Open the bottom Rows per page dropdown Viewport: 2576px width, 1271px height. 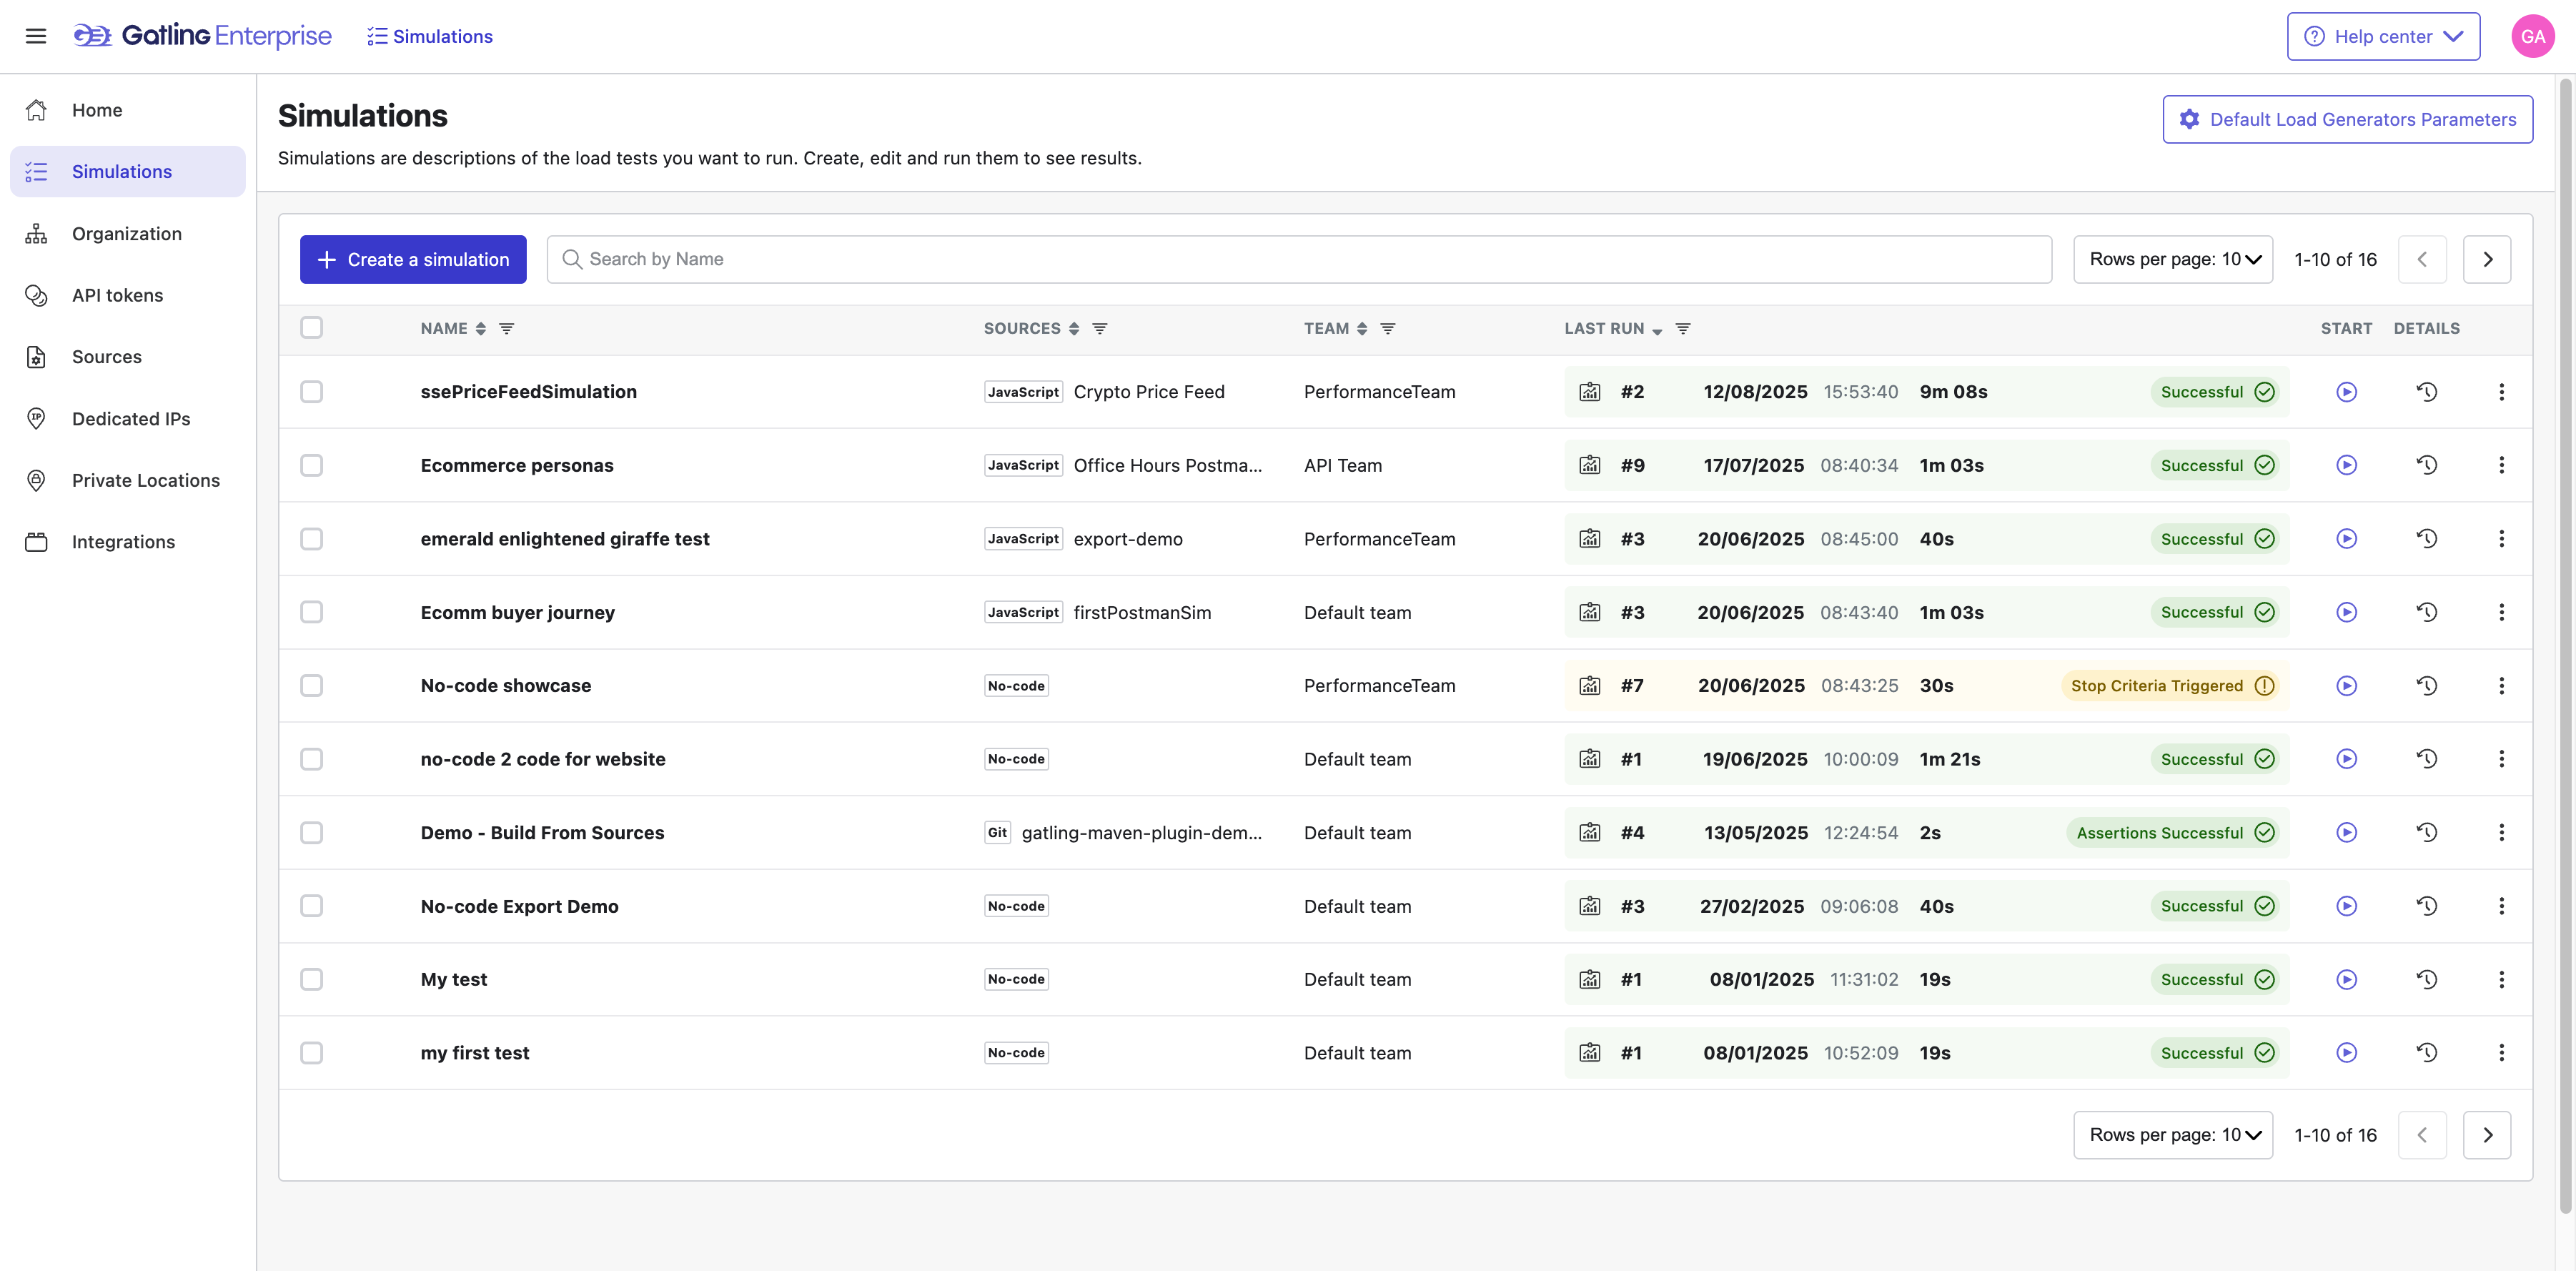2173,1135
